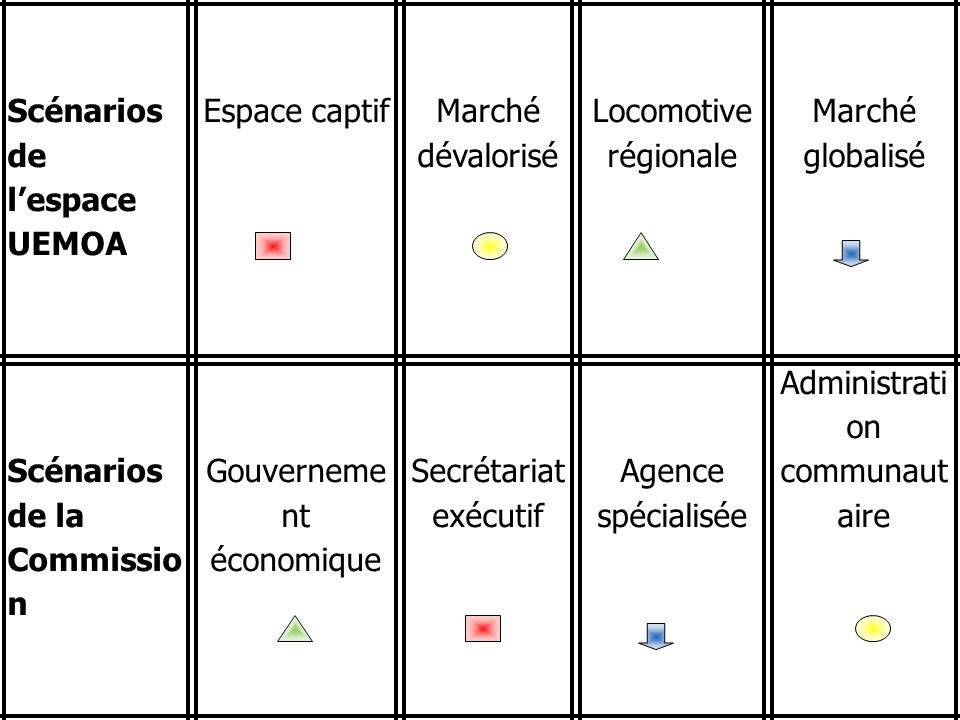The image size is (960, 720).
Task: Select the 'Administration communautaire' text
Action: (x=864, y=449)
